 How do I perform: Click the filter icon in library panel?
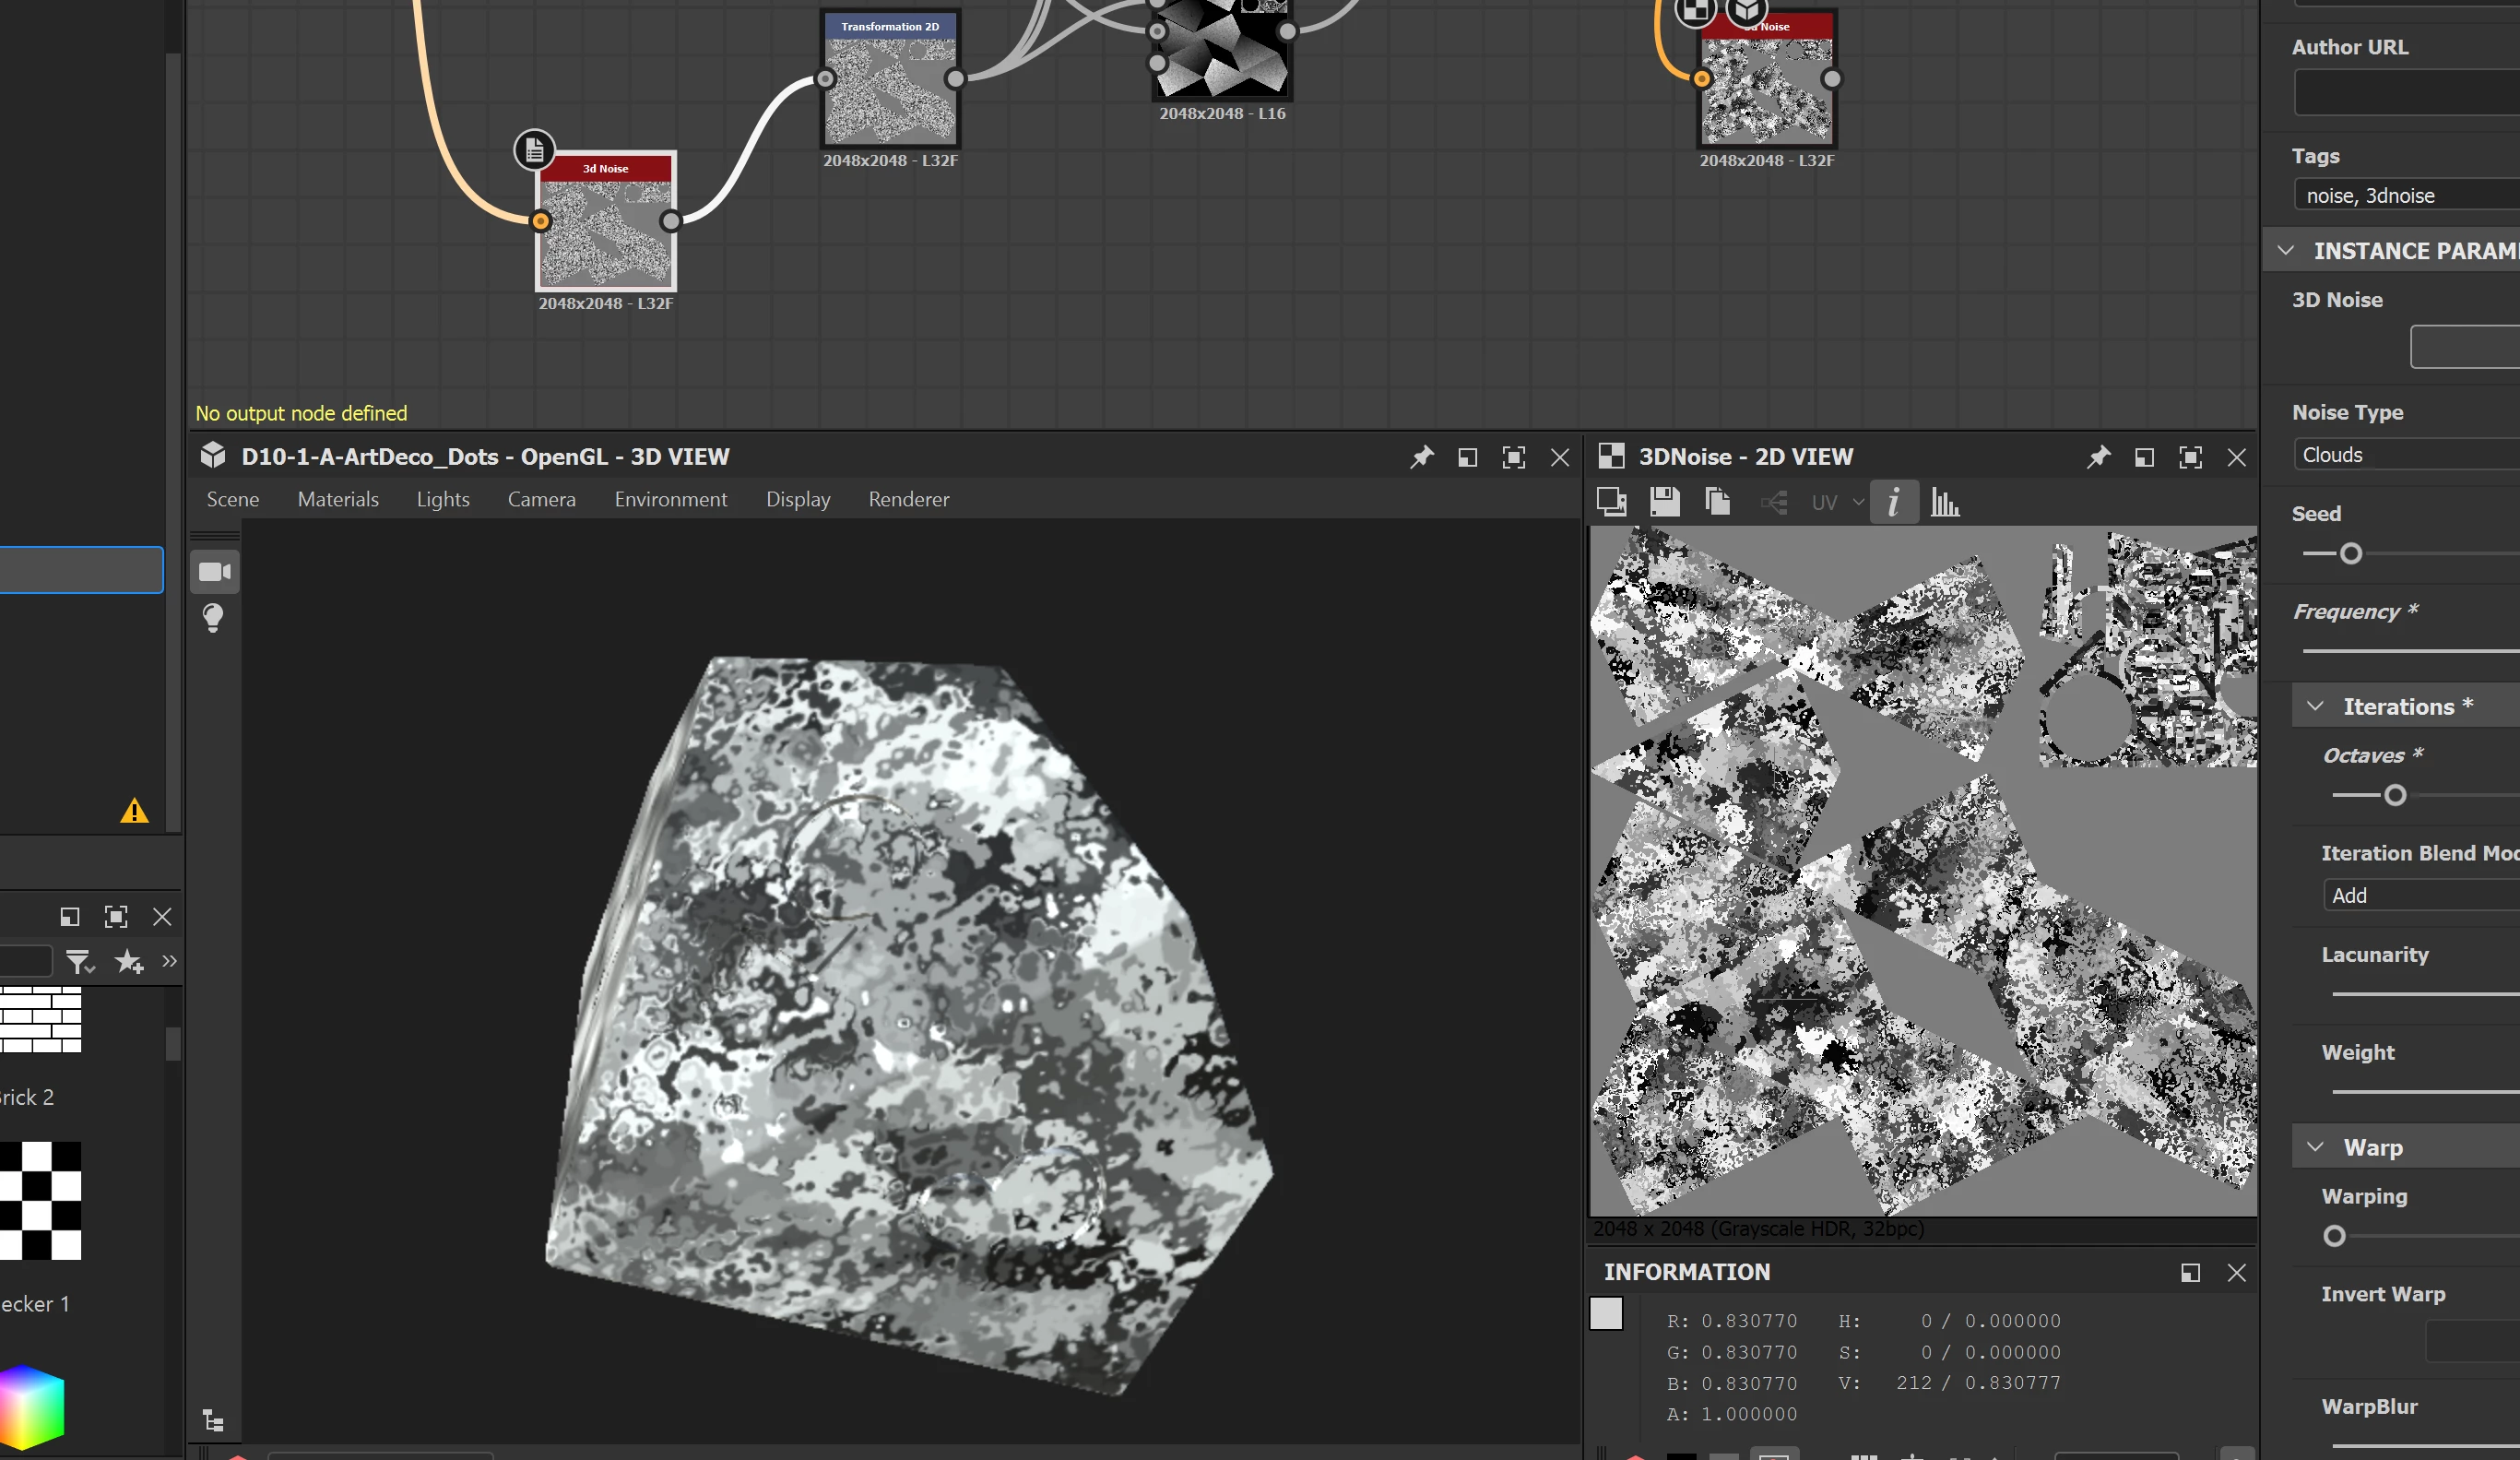coord(79,963)
